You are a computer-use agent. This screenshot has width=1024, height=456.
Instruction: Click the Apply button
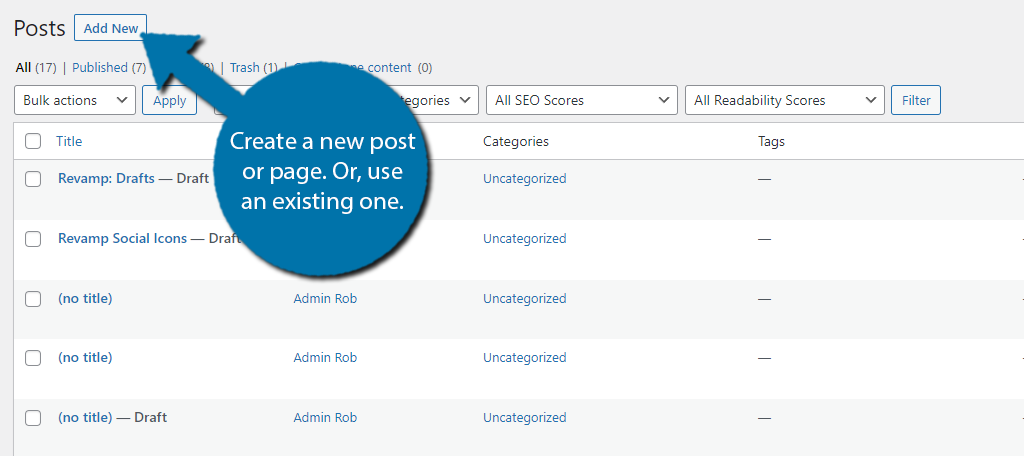coord(169,100)
